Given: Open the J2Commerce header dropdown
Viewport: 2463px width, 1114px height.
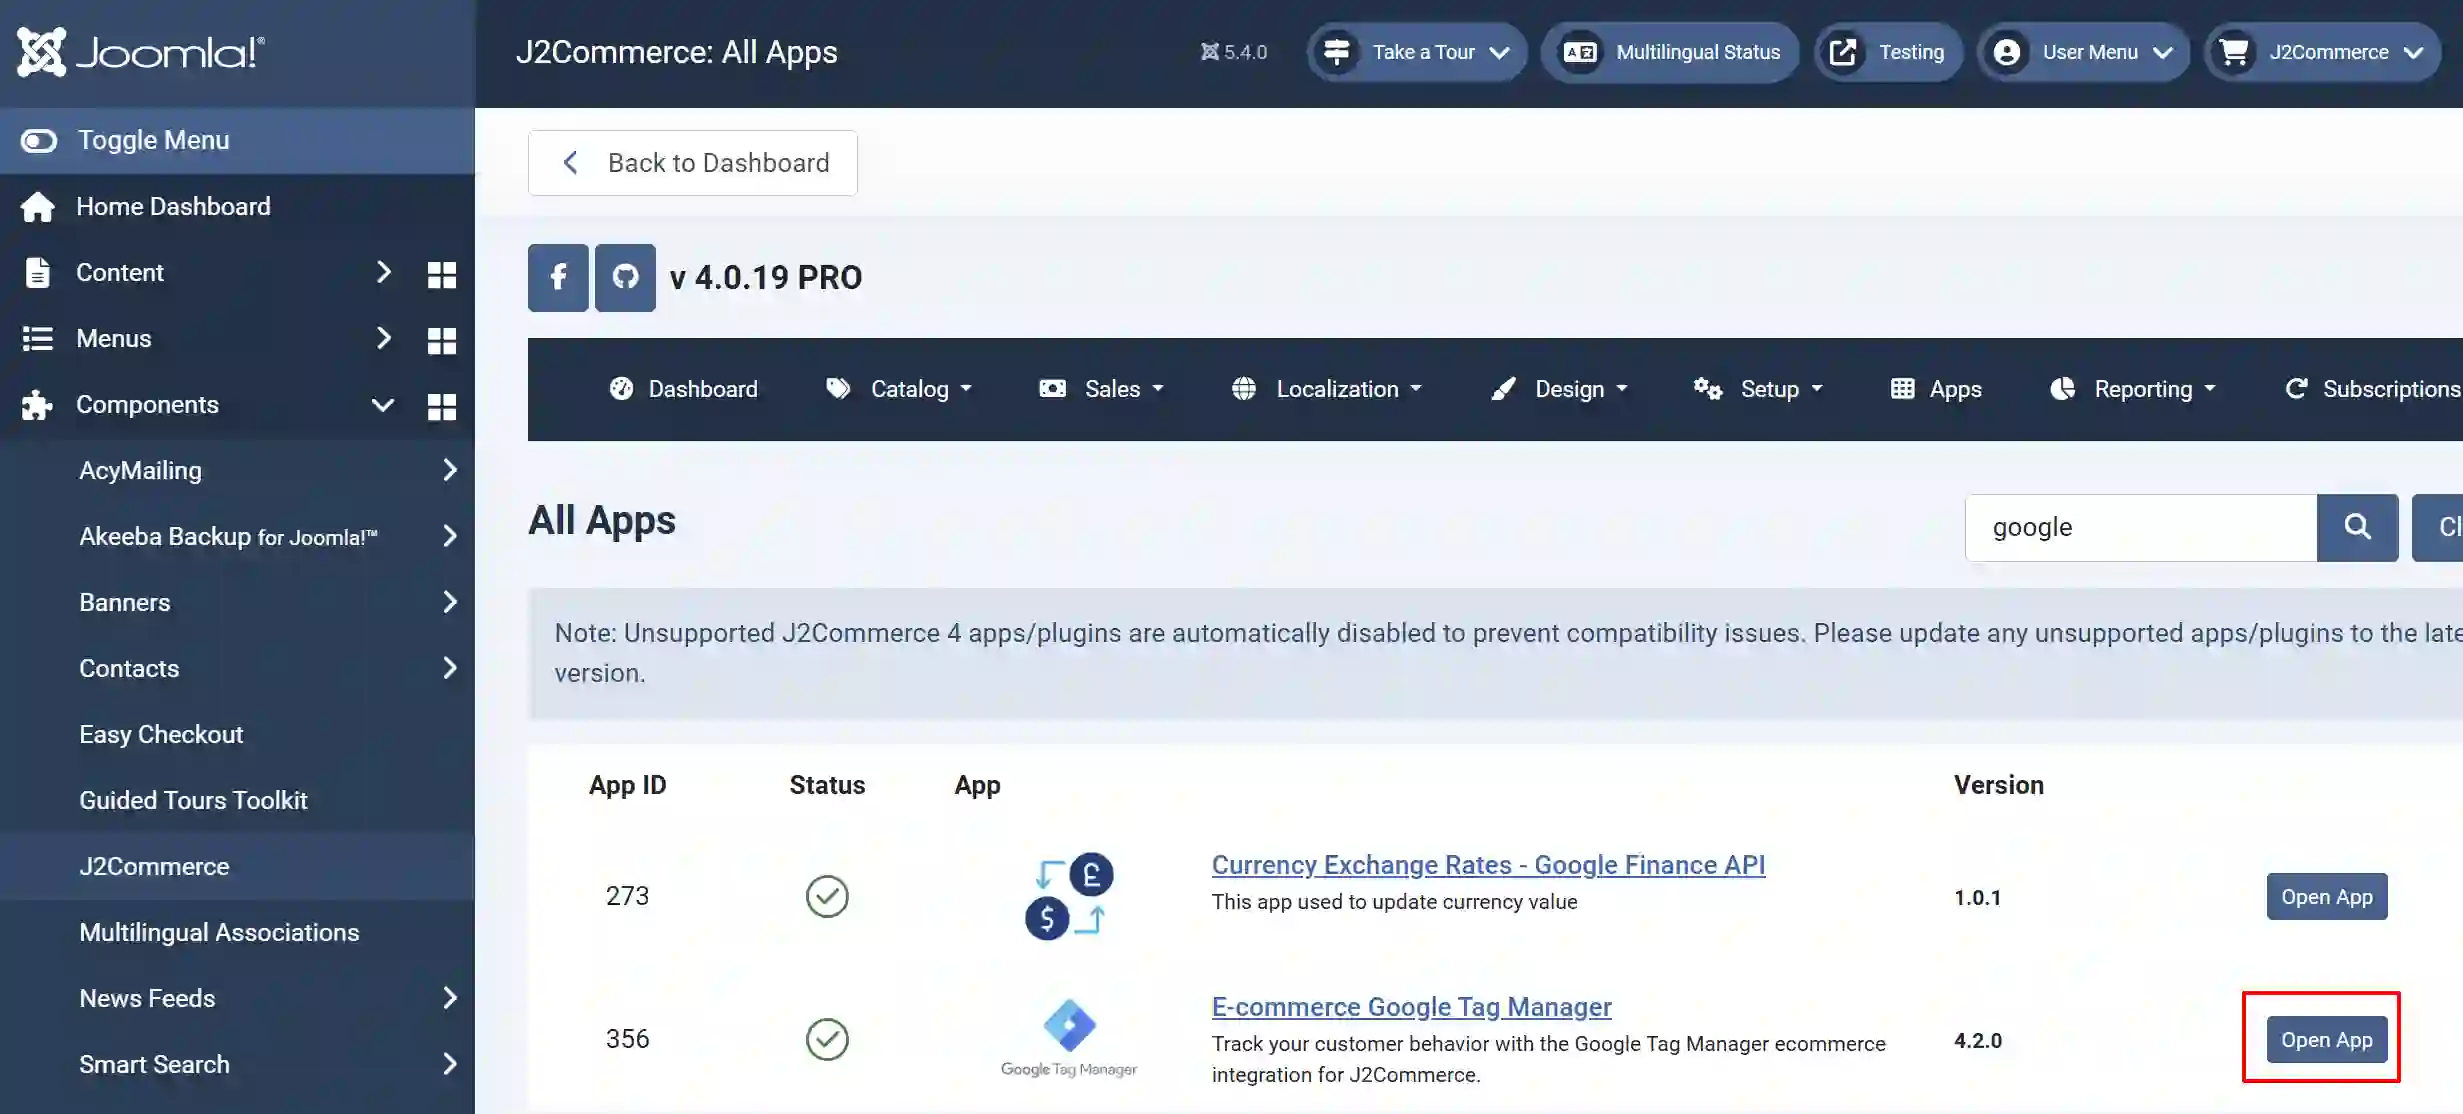Looking at the screenshot, I should click(x=2323, y=52).
